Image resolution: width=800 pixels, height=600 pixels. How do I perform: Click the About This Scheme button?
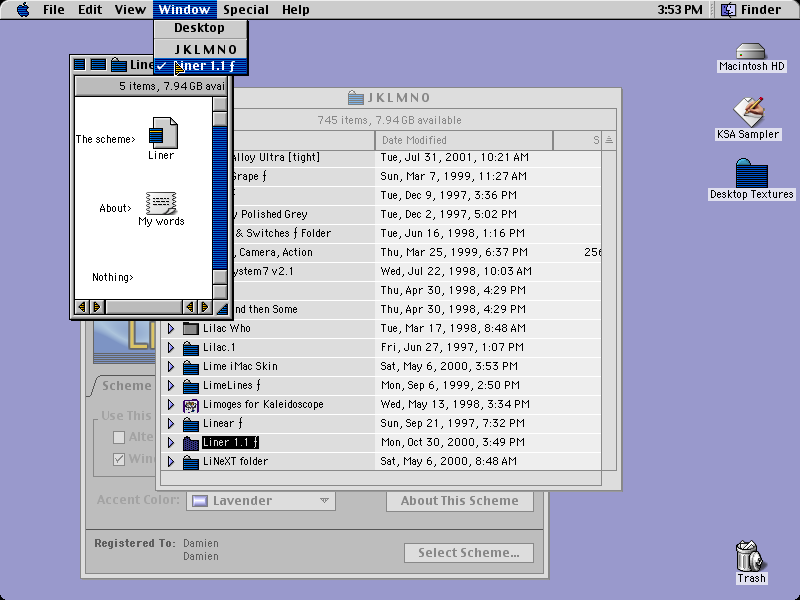tap(460, 501)
